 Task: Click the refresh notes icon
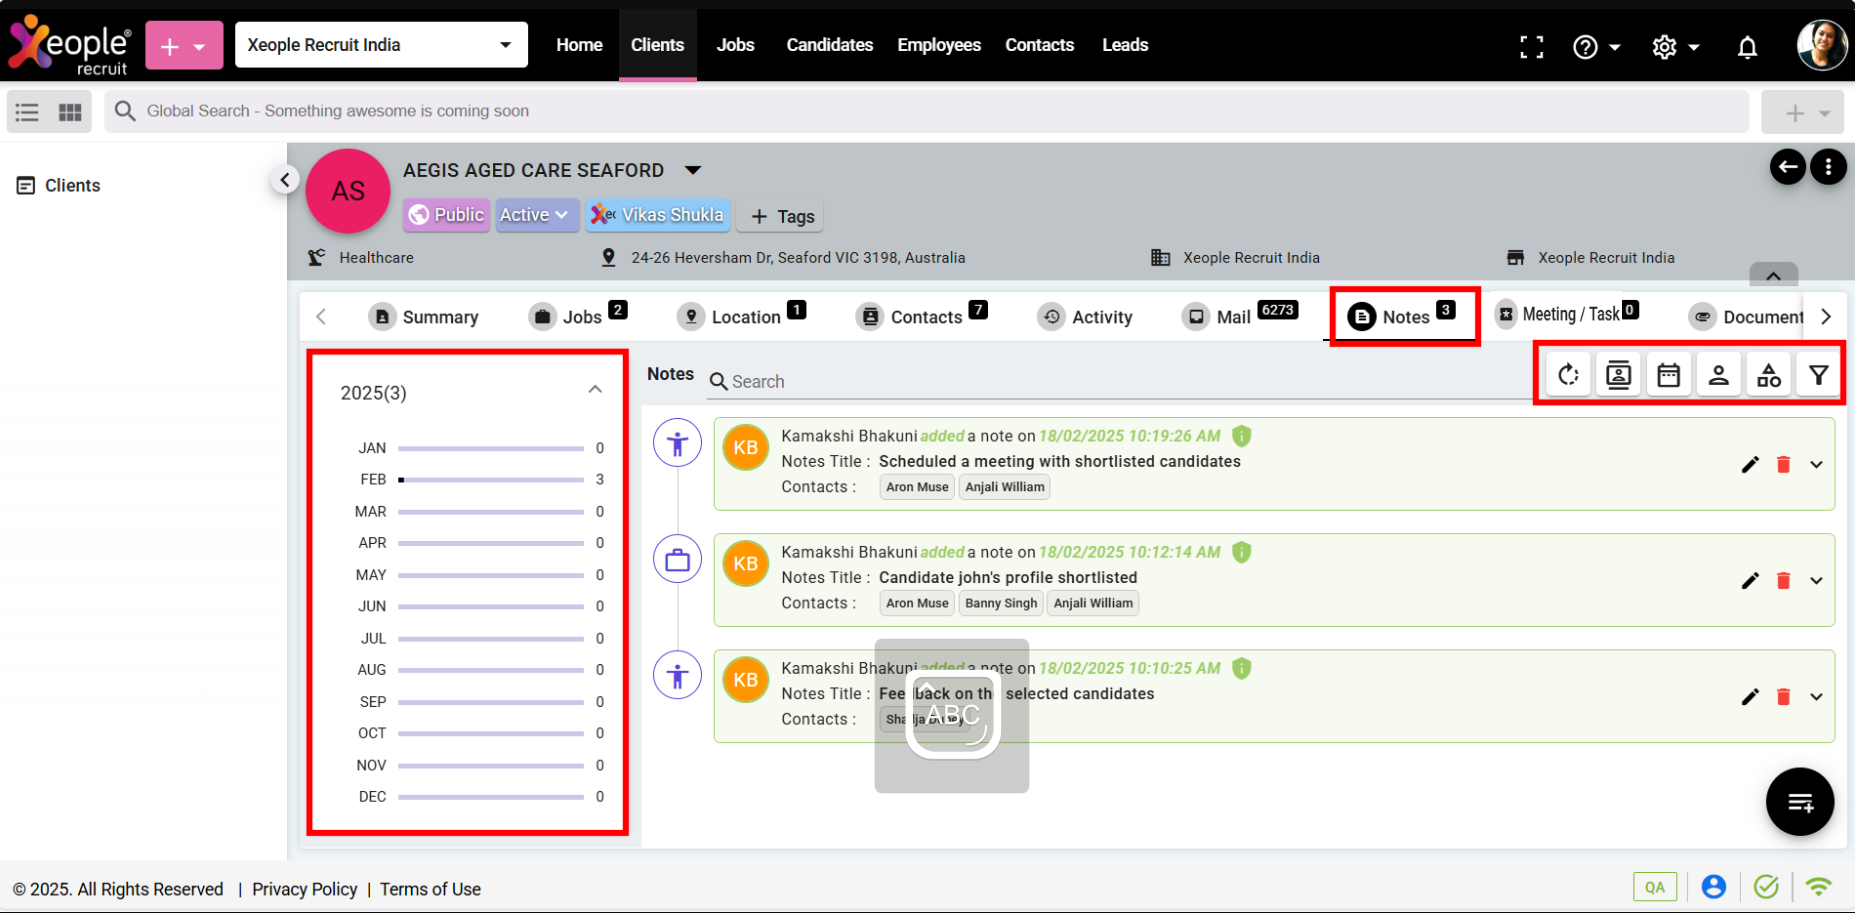pos(1568,375)
